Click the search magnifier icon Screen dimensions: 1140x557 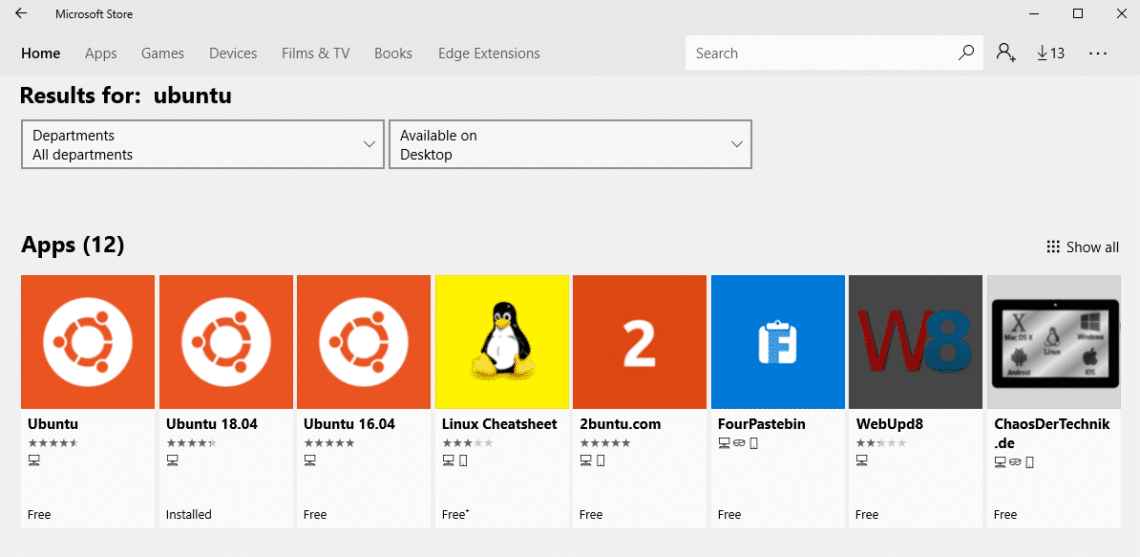pos(966,52)
